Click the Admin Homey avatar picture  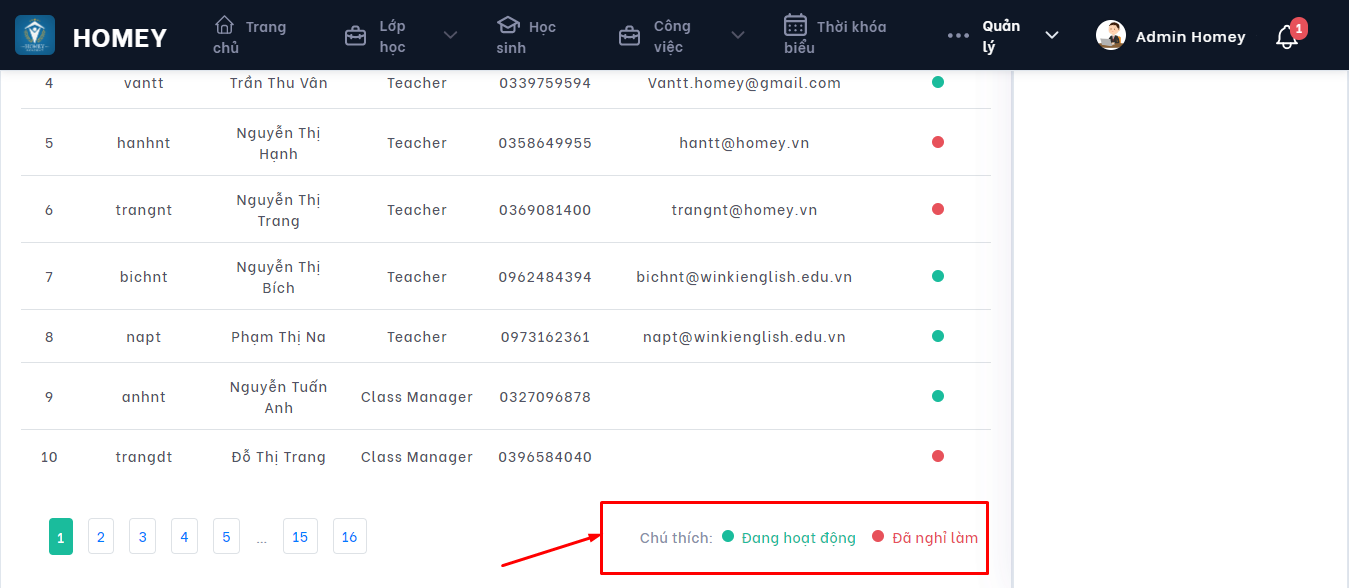coord(1111,36)
